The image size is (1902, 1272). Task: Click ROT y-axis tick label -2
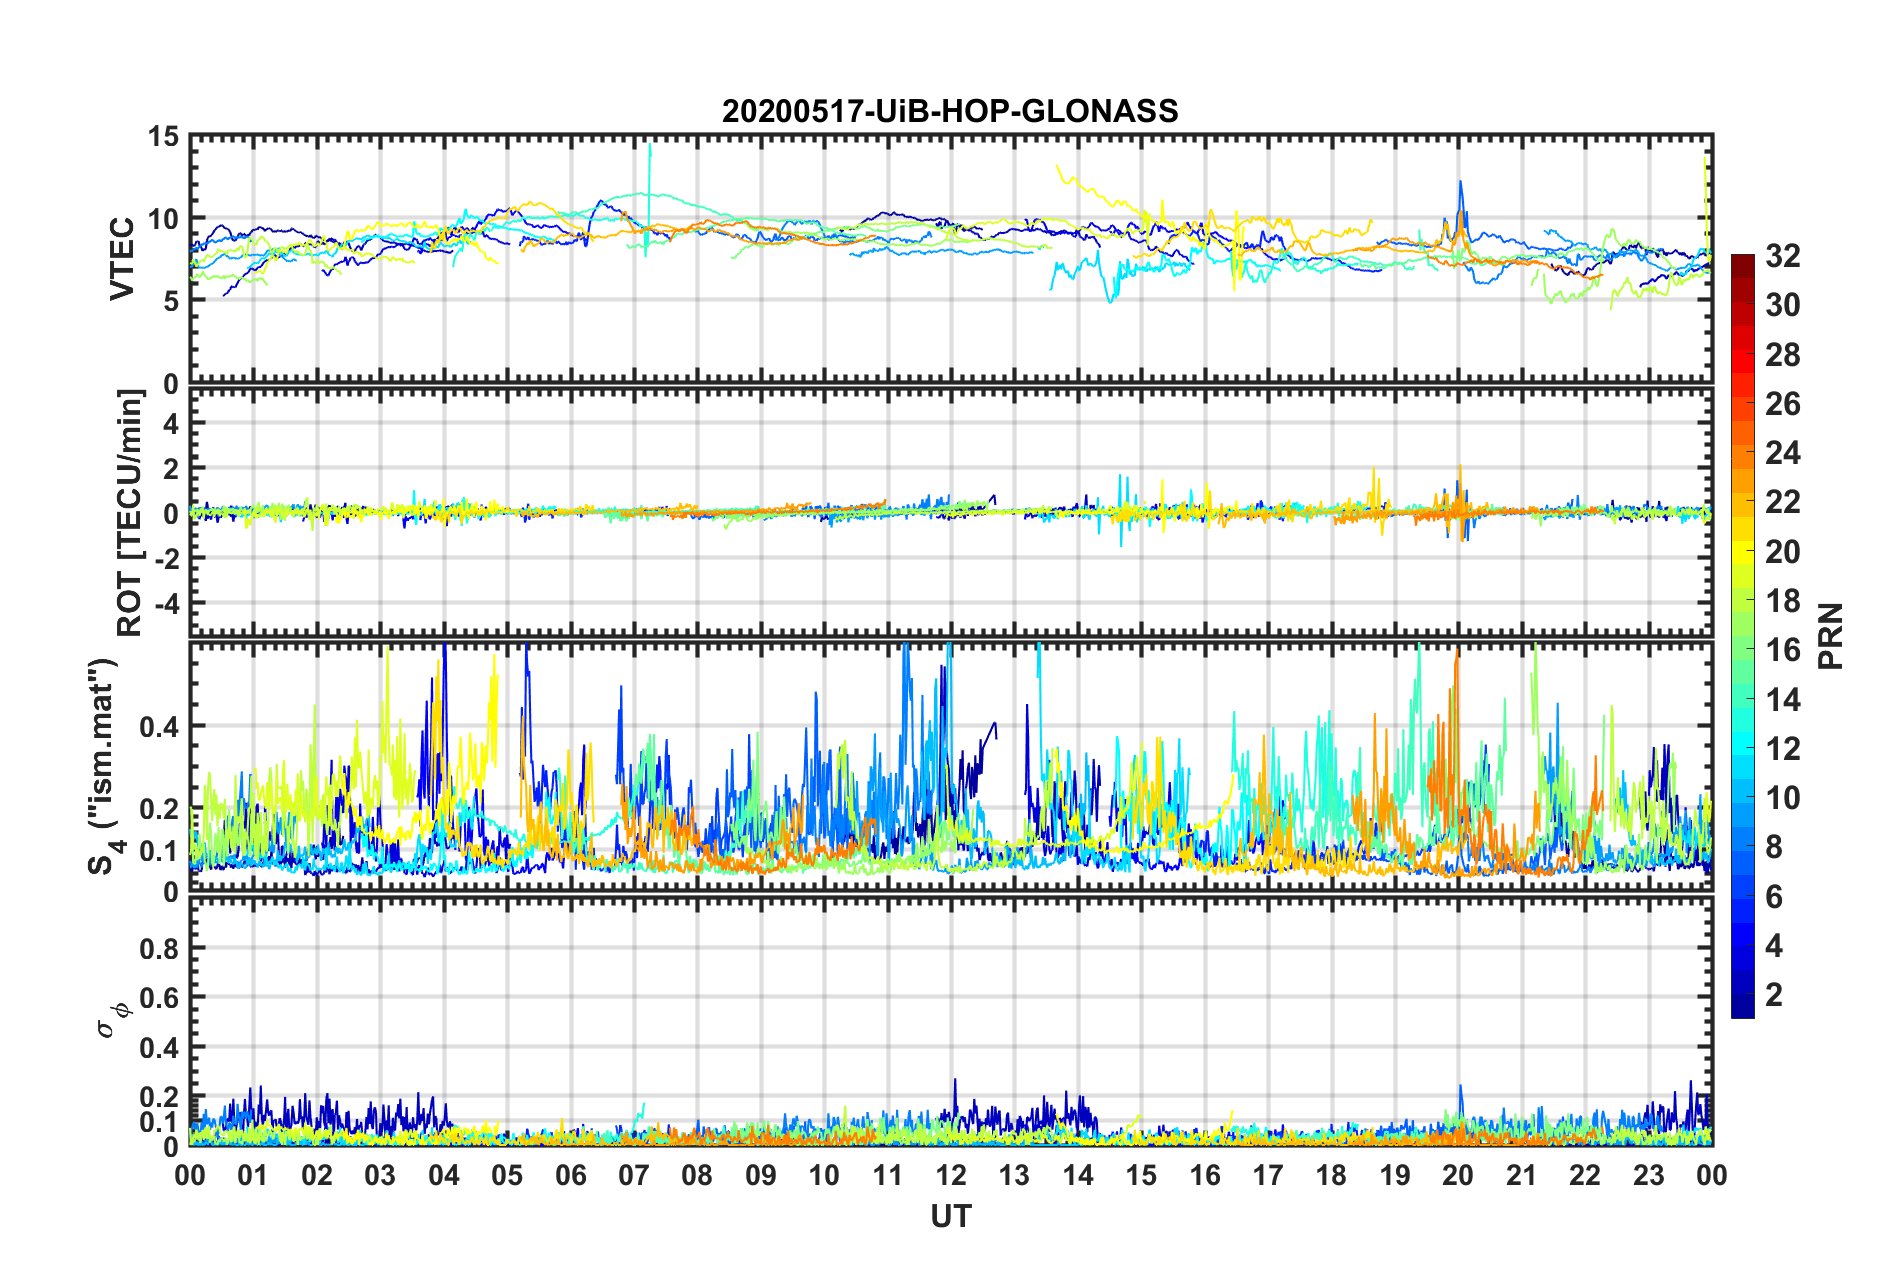click(x=168, y=558)
